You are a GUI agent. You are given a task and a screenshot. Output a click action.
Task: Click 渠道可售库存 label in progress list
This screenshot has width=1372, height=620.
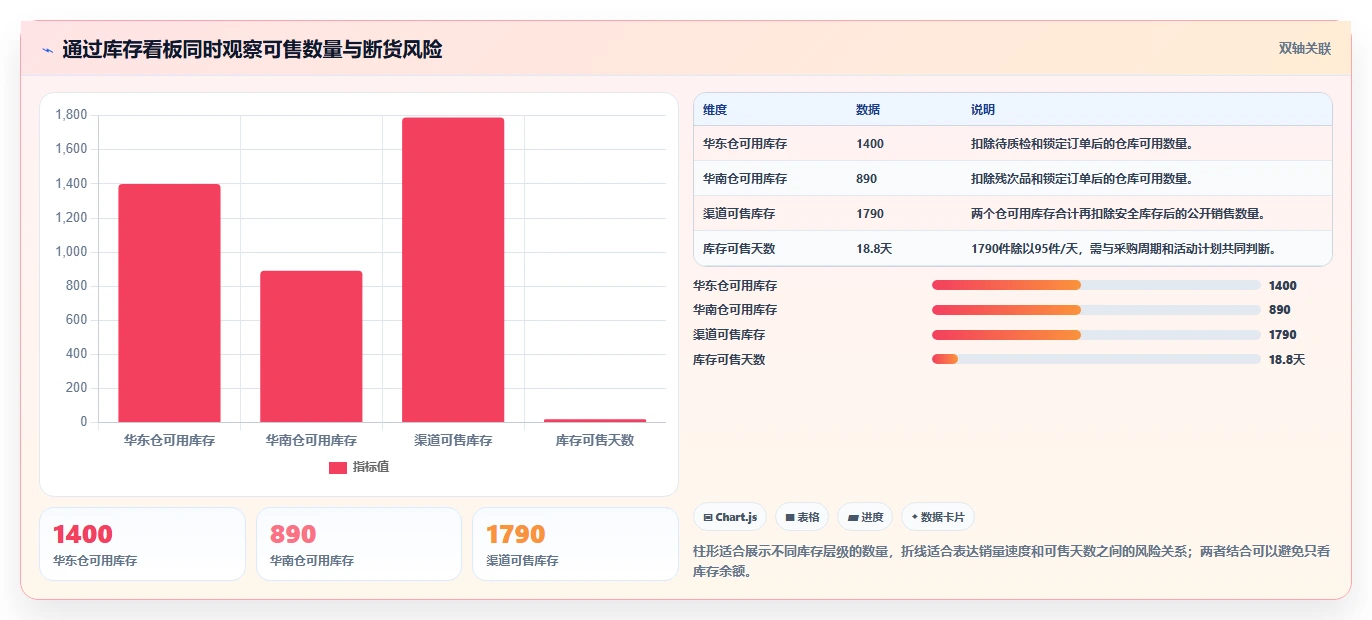click(x=729, y=335)
